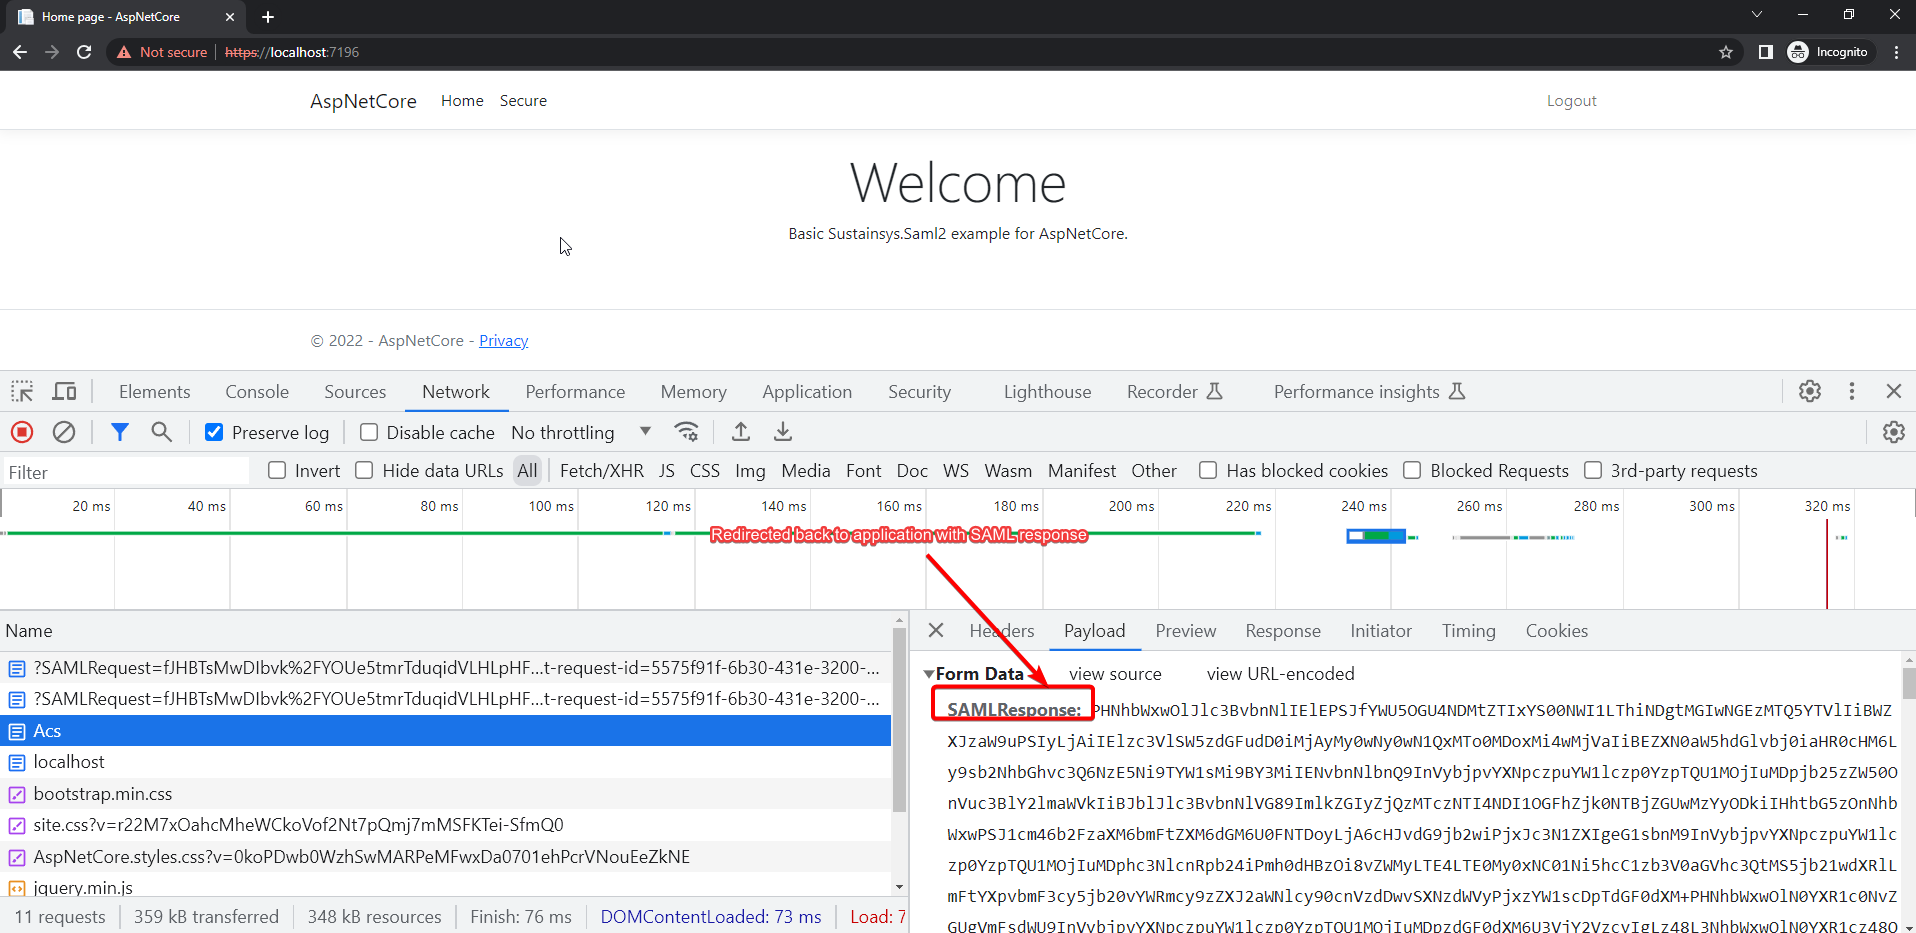The width and height of the screenshot is (1916, 933).
Task: Filter requests by Fetch/XHR
Action: [x=601, y=470]
